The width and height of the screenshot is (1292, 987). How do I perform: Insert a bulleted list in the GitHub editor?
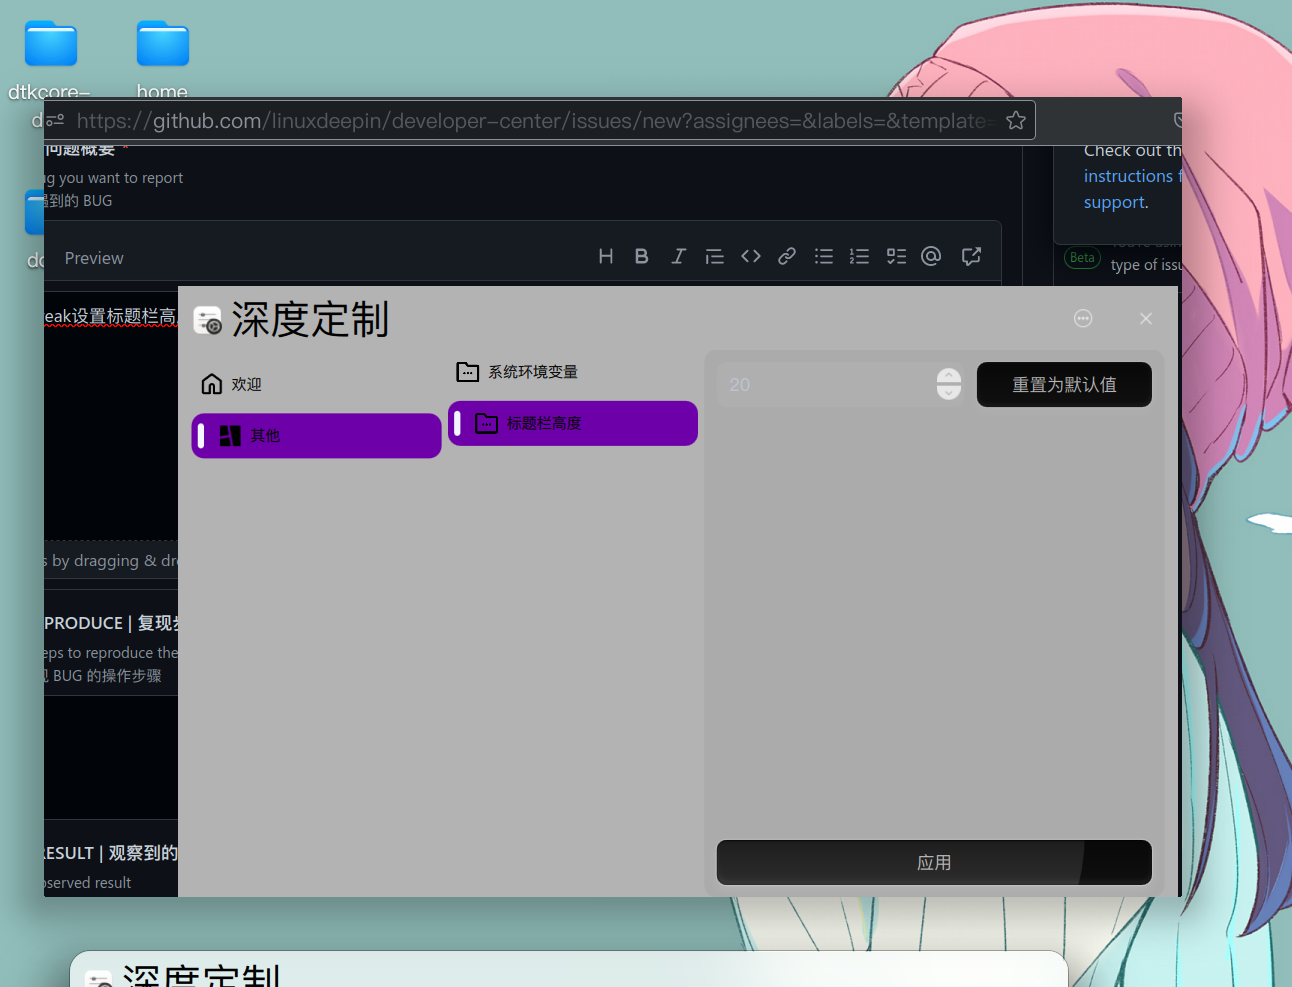click(824, 256)
